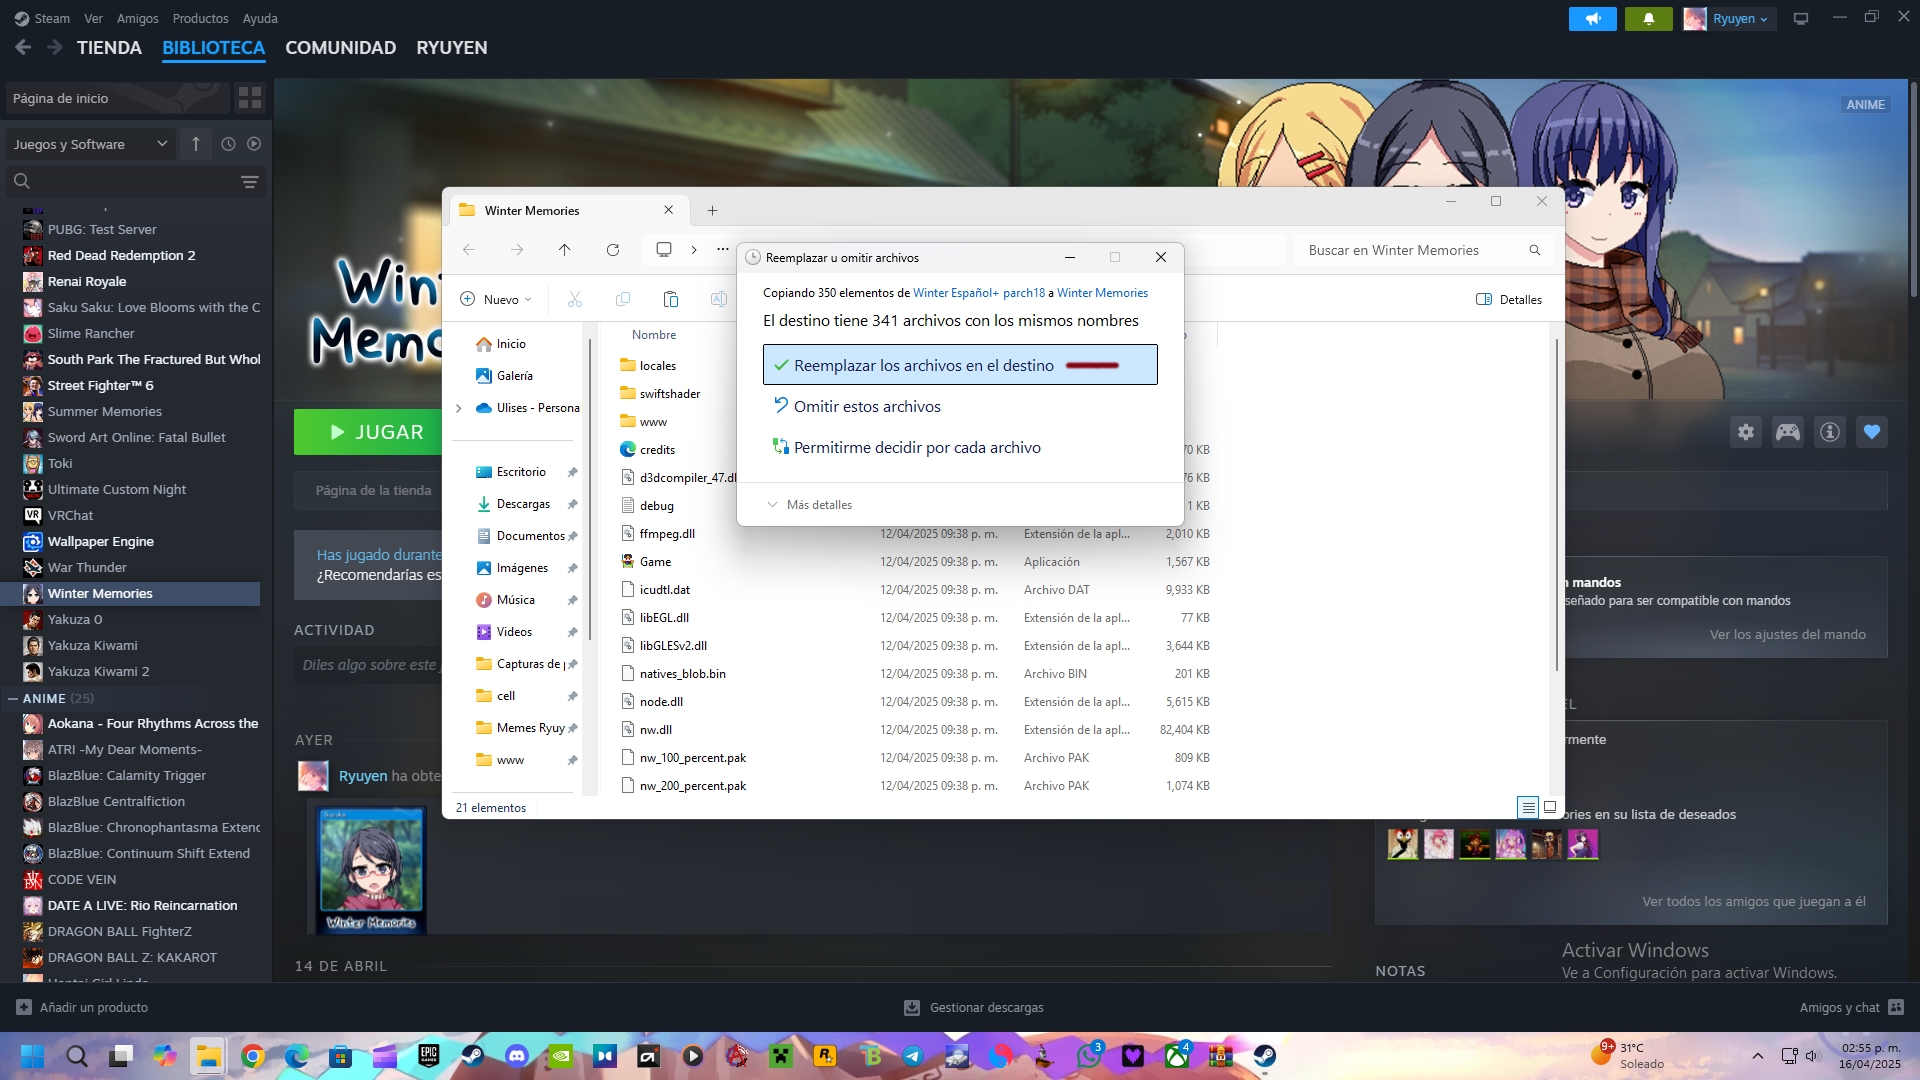
Task: Toggle Detalles pane in File Explorer
Action: (1509, 300)
